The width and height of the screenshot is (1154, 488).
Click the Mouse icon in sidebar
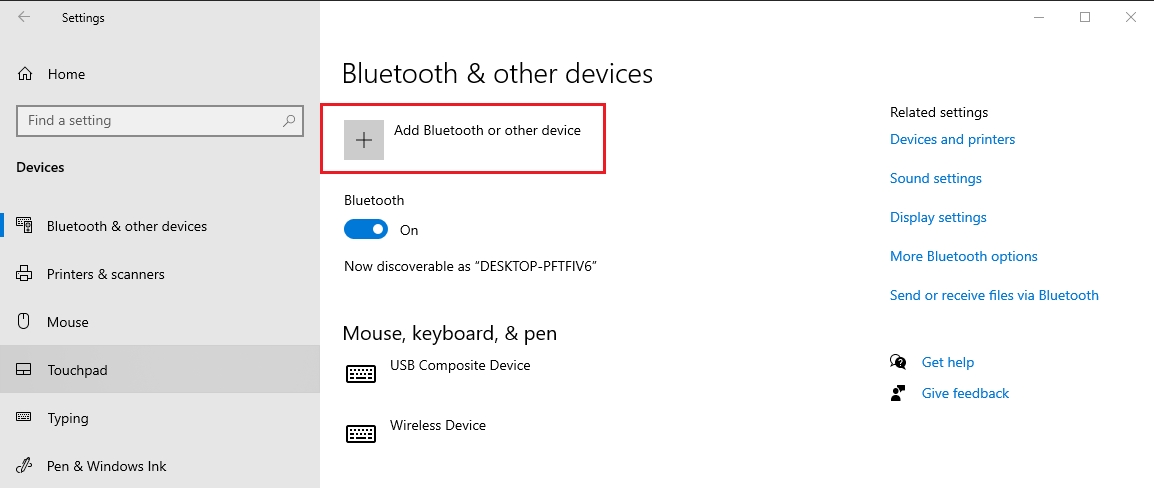[25, 322]
